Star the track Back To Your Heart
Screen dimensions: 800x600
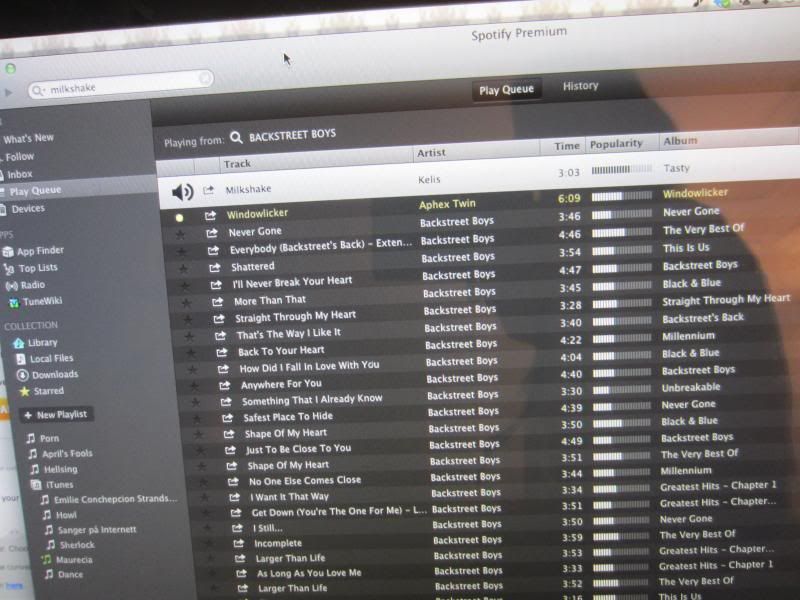click(191, 353)
